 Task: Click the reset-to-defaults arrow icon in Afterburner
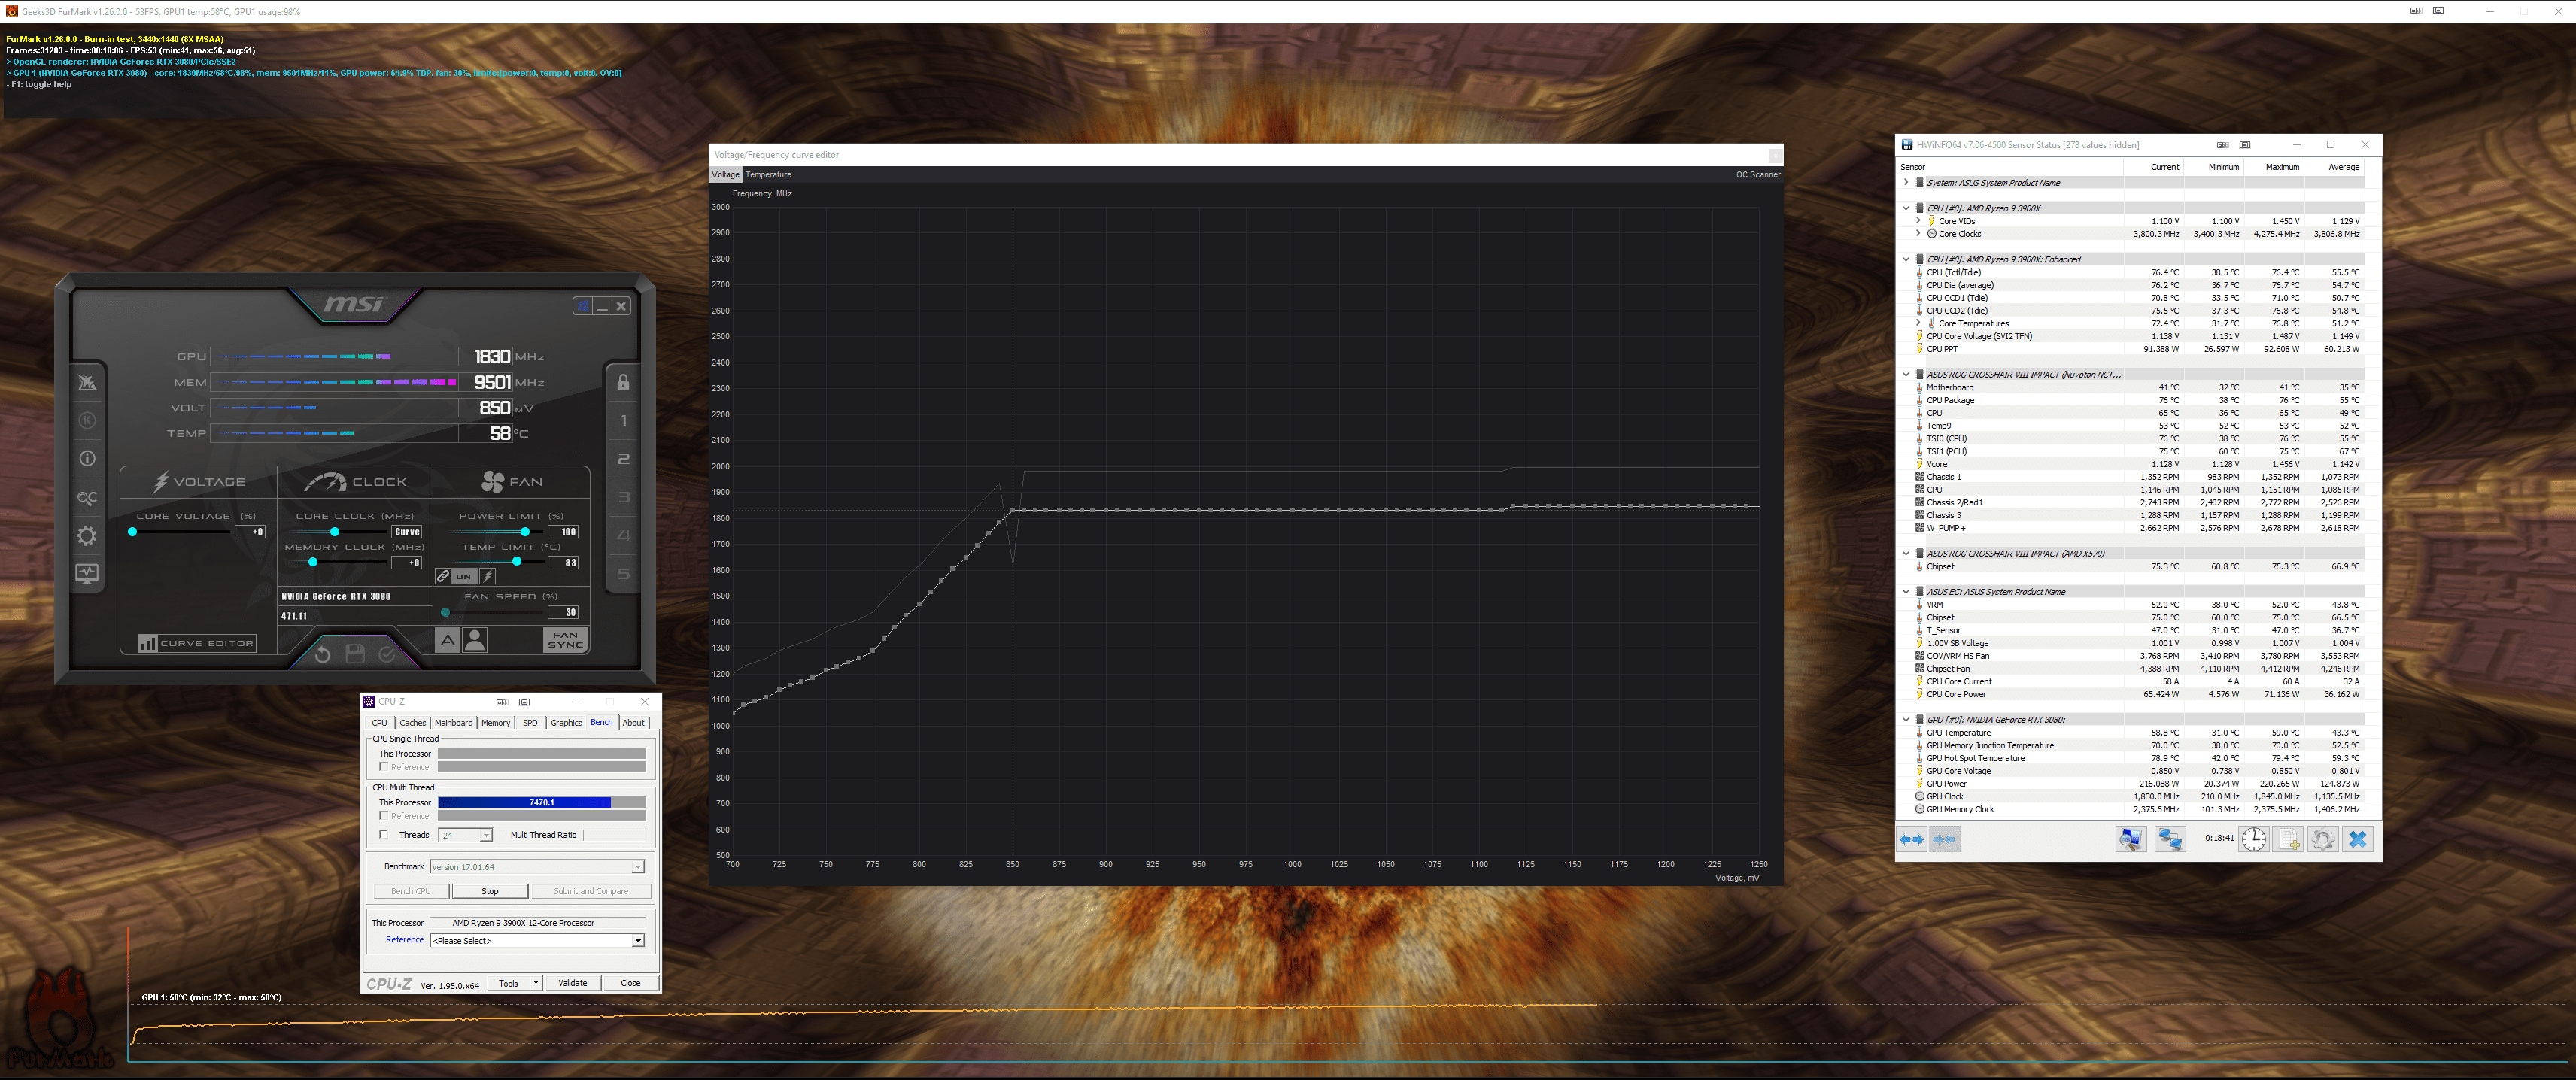pos(322,655)
